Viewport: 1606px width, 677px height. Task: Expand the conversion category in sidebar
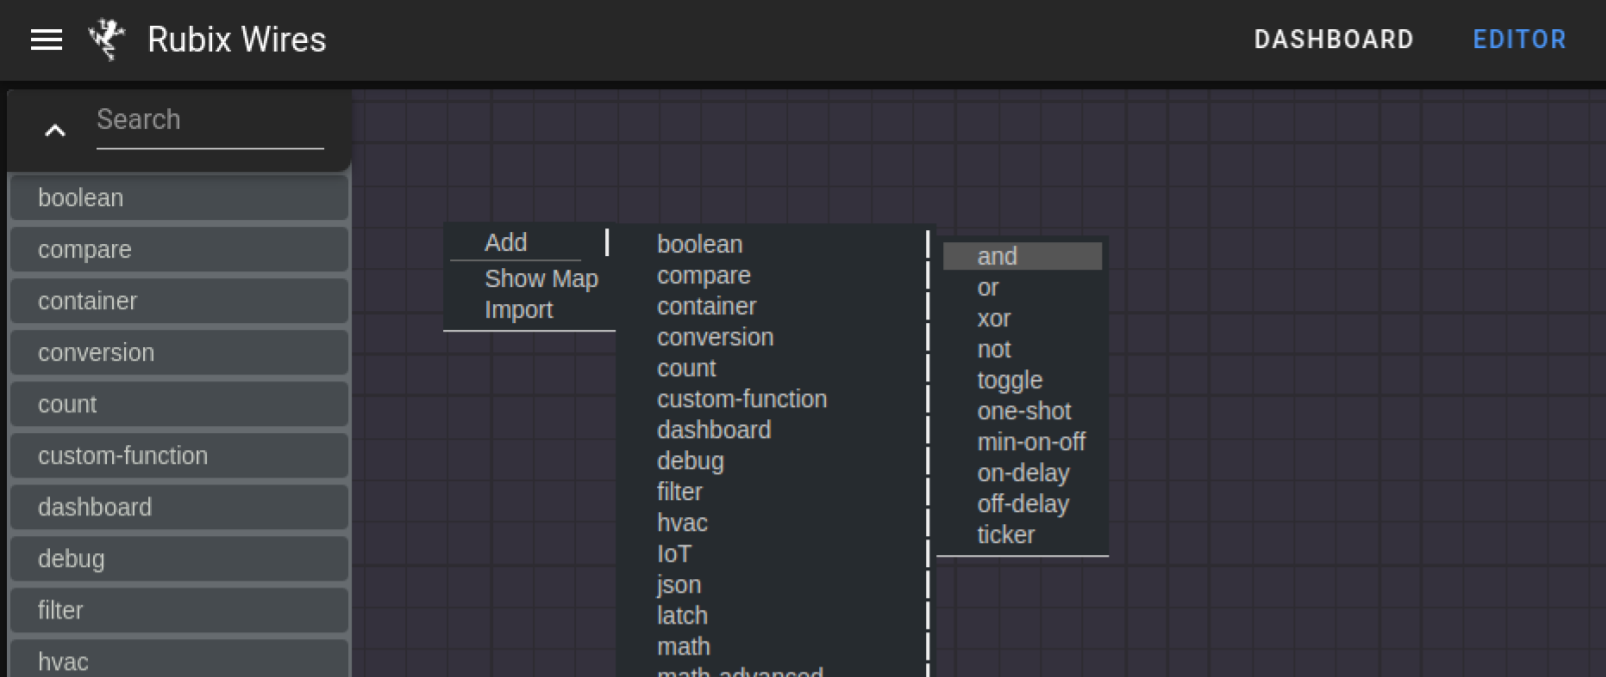click(x=180, y=353)
